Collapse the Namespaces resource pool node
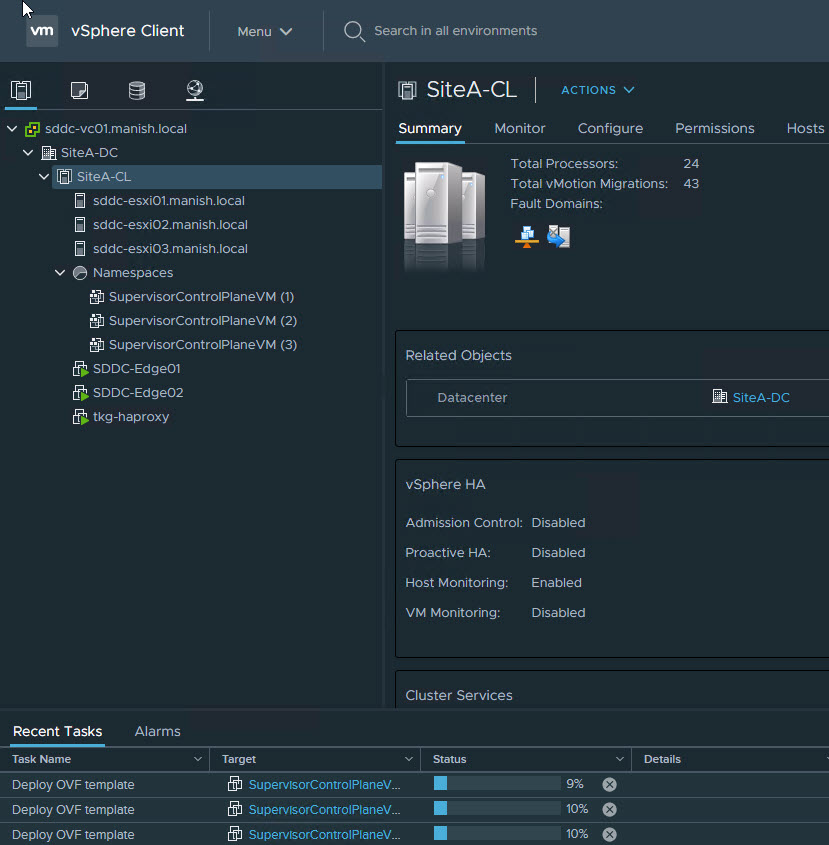 pos(60,273)
